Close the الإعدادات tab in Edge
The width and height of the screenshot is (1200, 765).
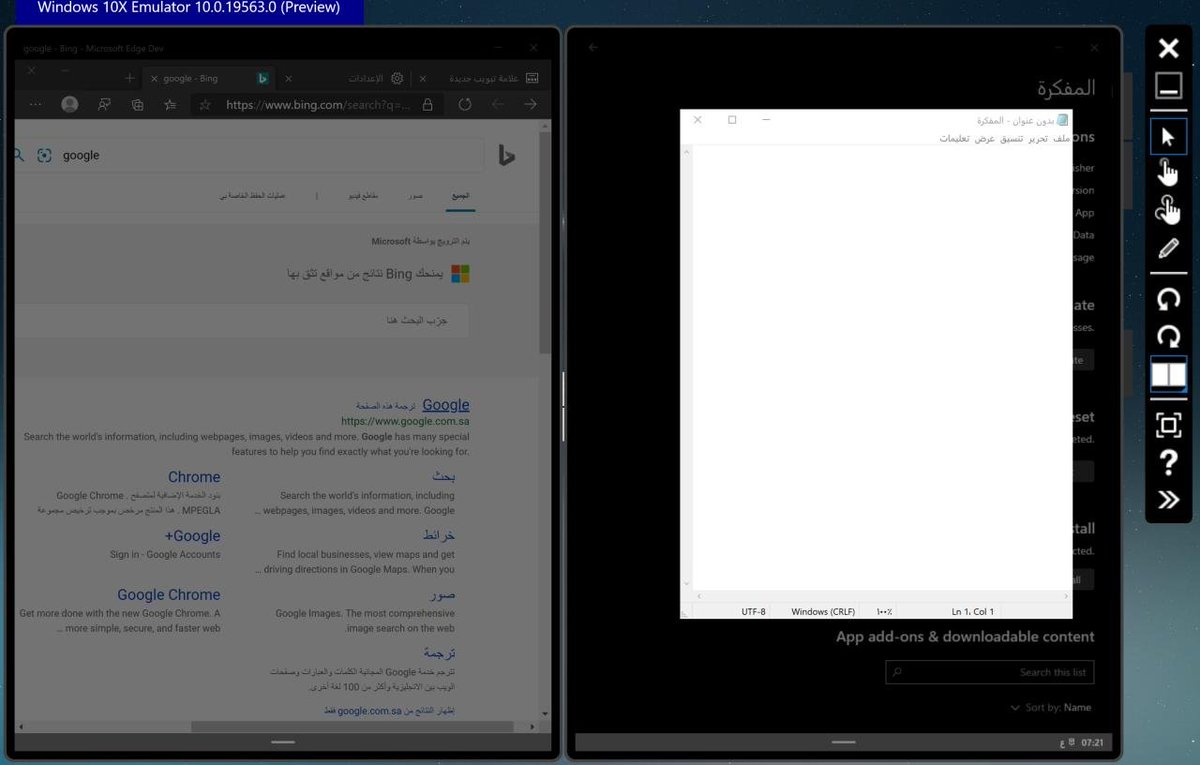(289, 78)
